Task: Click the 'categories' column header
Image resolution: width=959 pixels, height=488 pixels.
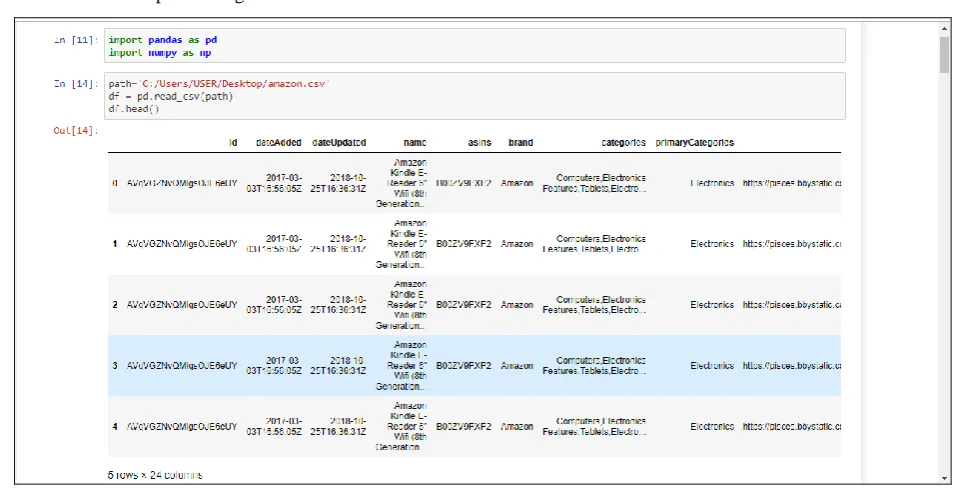Action: pos(623,142)
